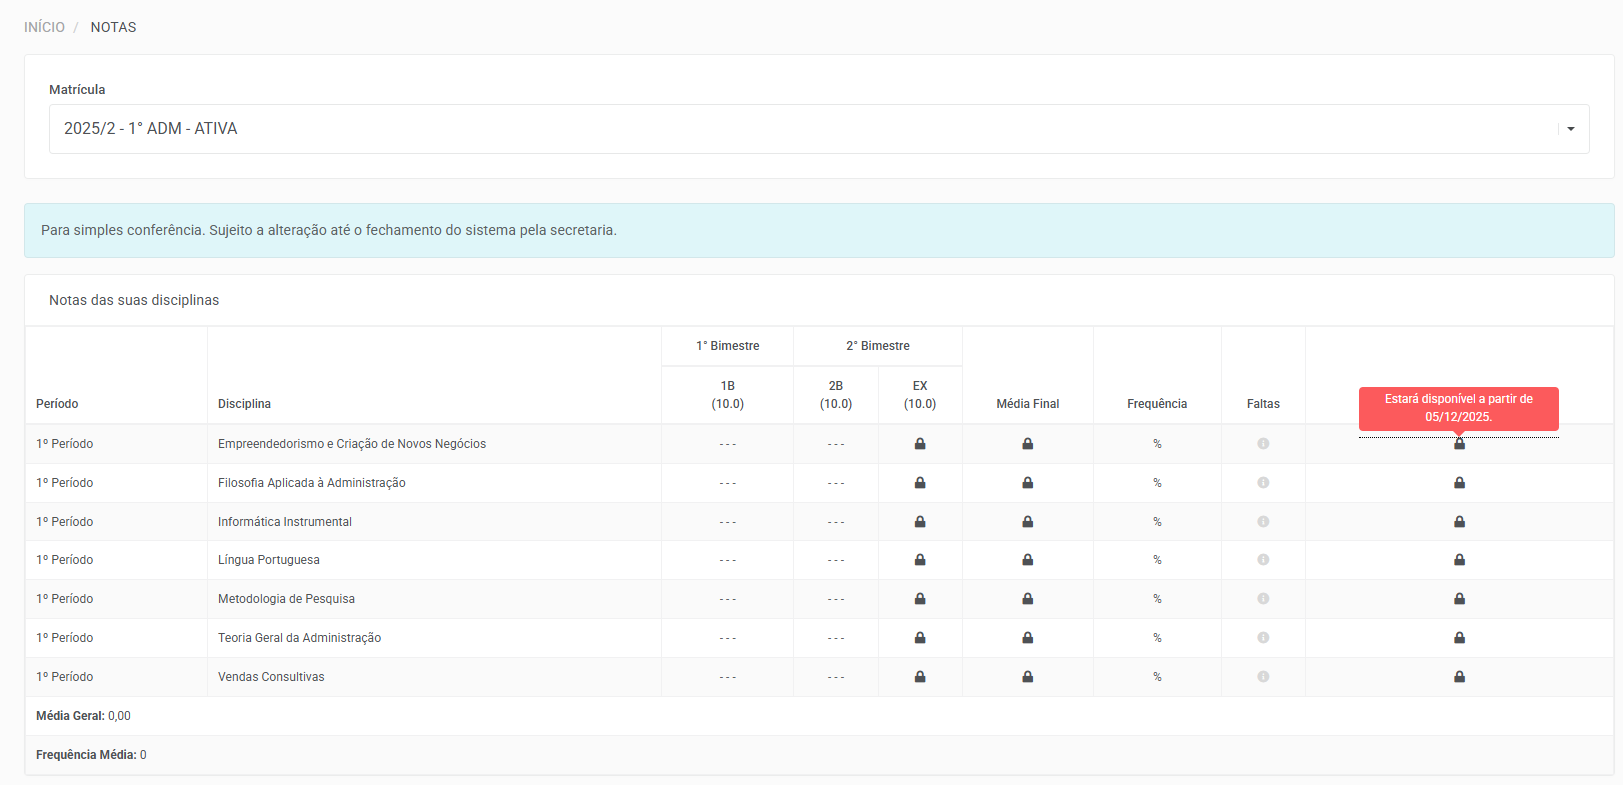Click last-column lock in Língua Portuguesa row
Image resolution: width=1623 pixels, height=785 pixels.
pyautogui.click(x=1459, y=560)
